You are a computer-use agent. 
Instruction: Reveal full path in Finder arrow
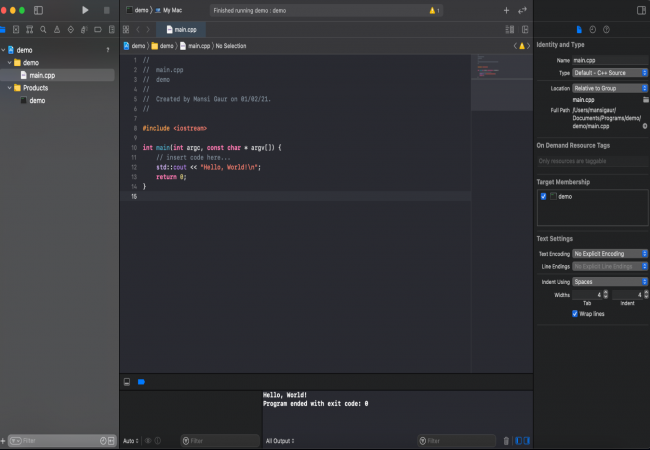tap(645, 126)
